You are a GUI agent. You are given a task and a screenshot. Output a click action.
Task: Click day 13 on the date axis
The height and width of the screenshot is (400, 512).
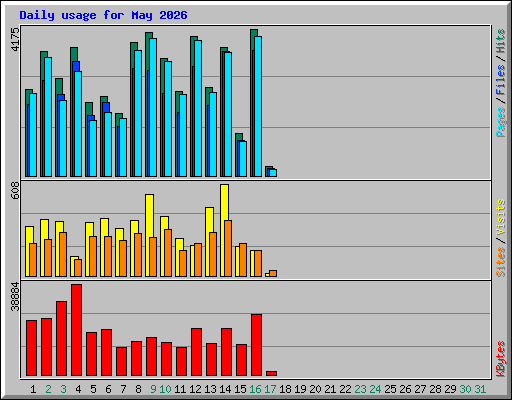(x=210, y=389)
